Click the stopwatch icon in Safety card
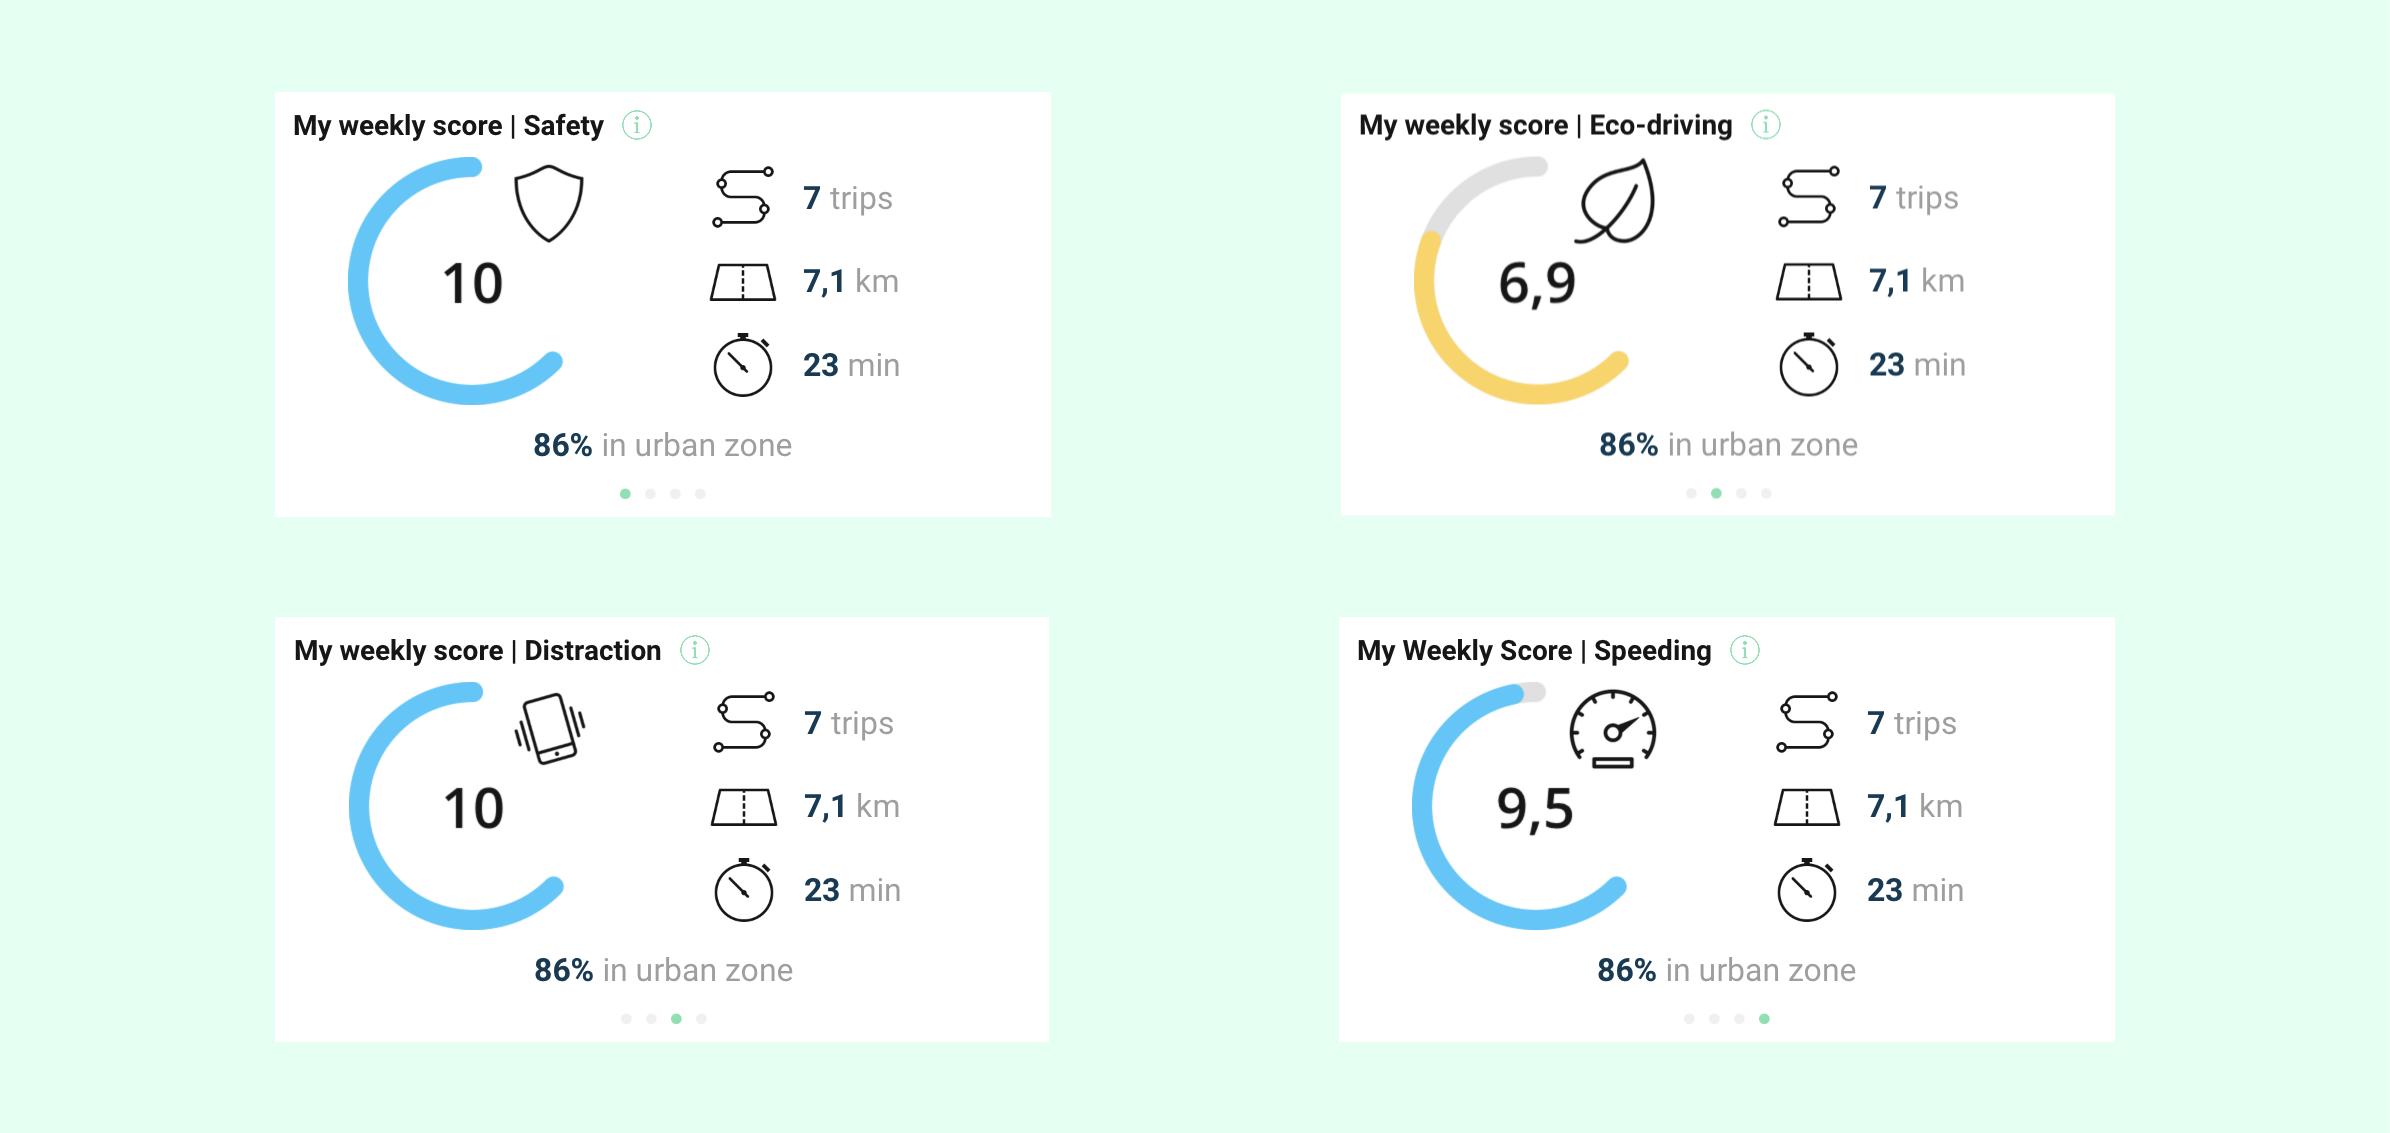Viewport: 2390px width, 1133px height. pos(742,366)
